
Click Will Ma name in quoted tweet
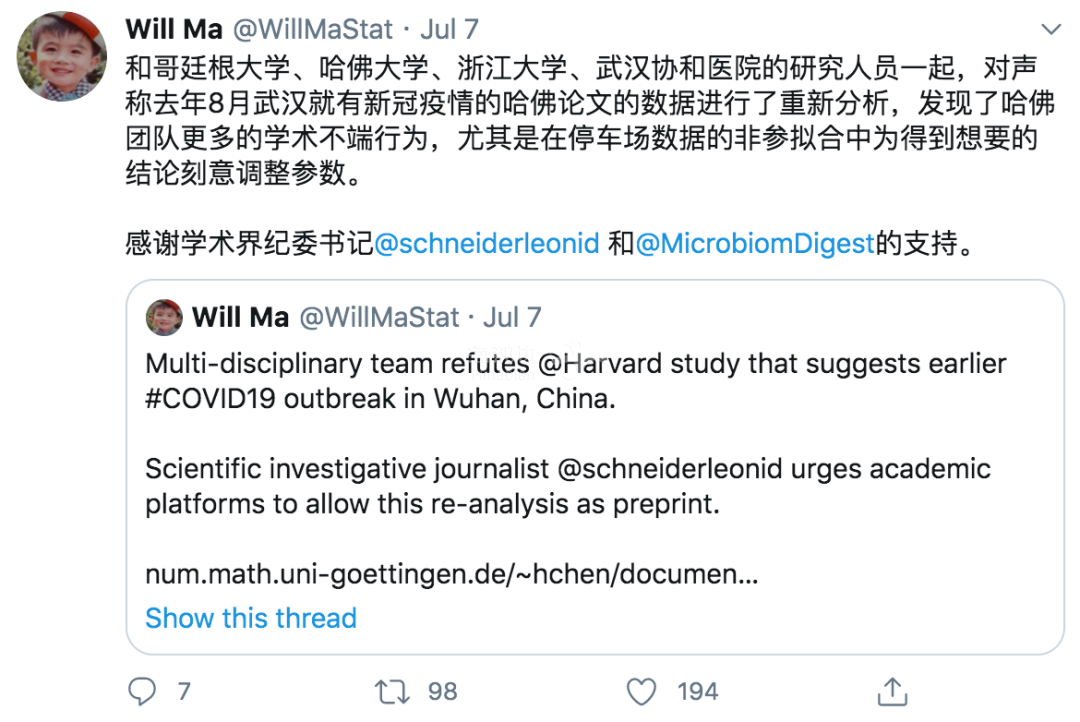pyautogui.click(x=240, y=318)
